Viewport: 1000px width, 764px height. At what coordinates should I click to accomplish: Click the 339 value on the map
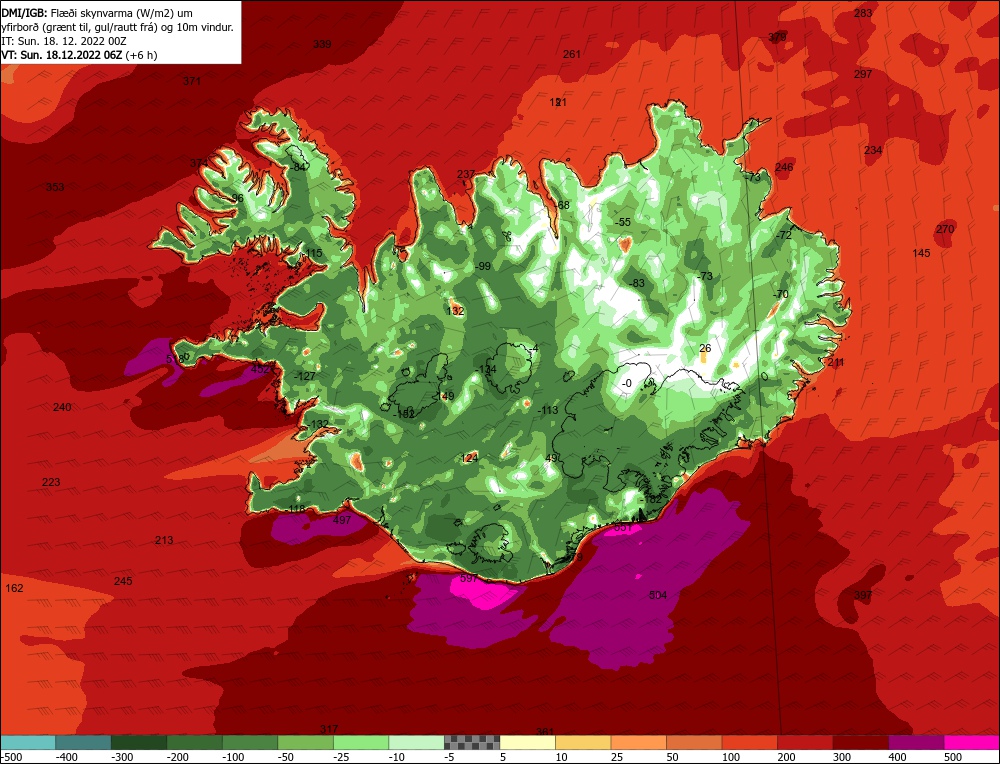pos(322,44)
